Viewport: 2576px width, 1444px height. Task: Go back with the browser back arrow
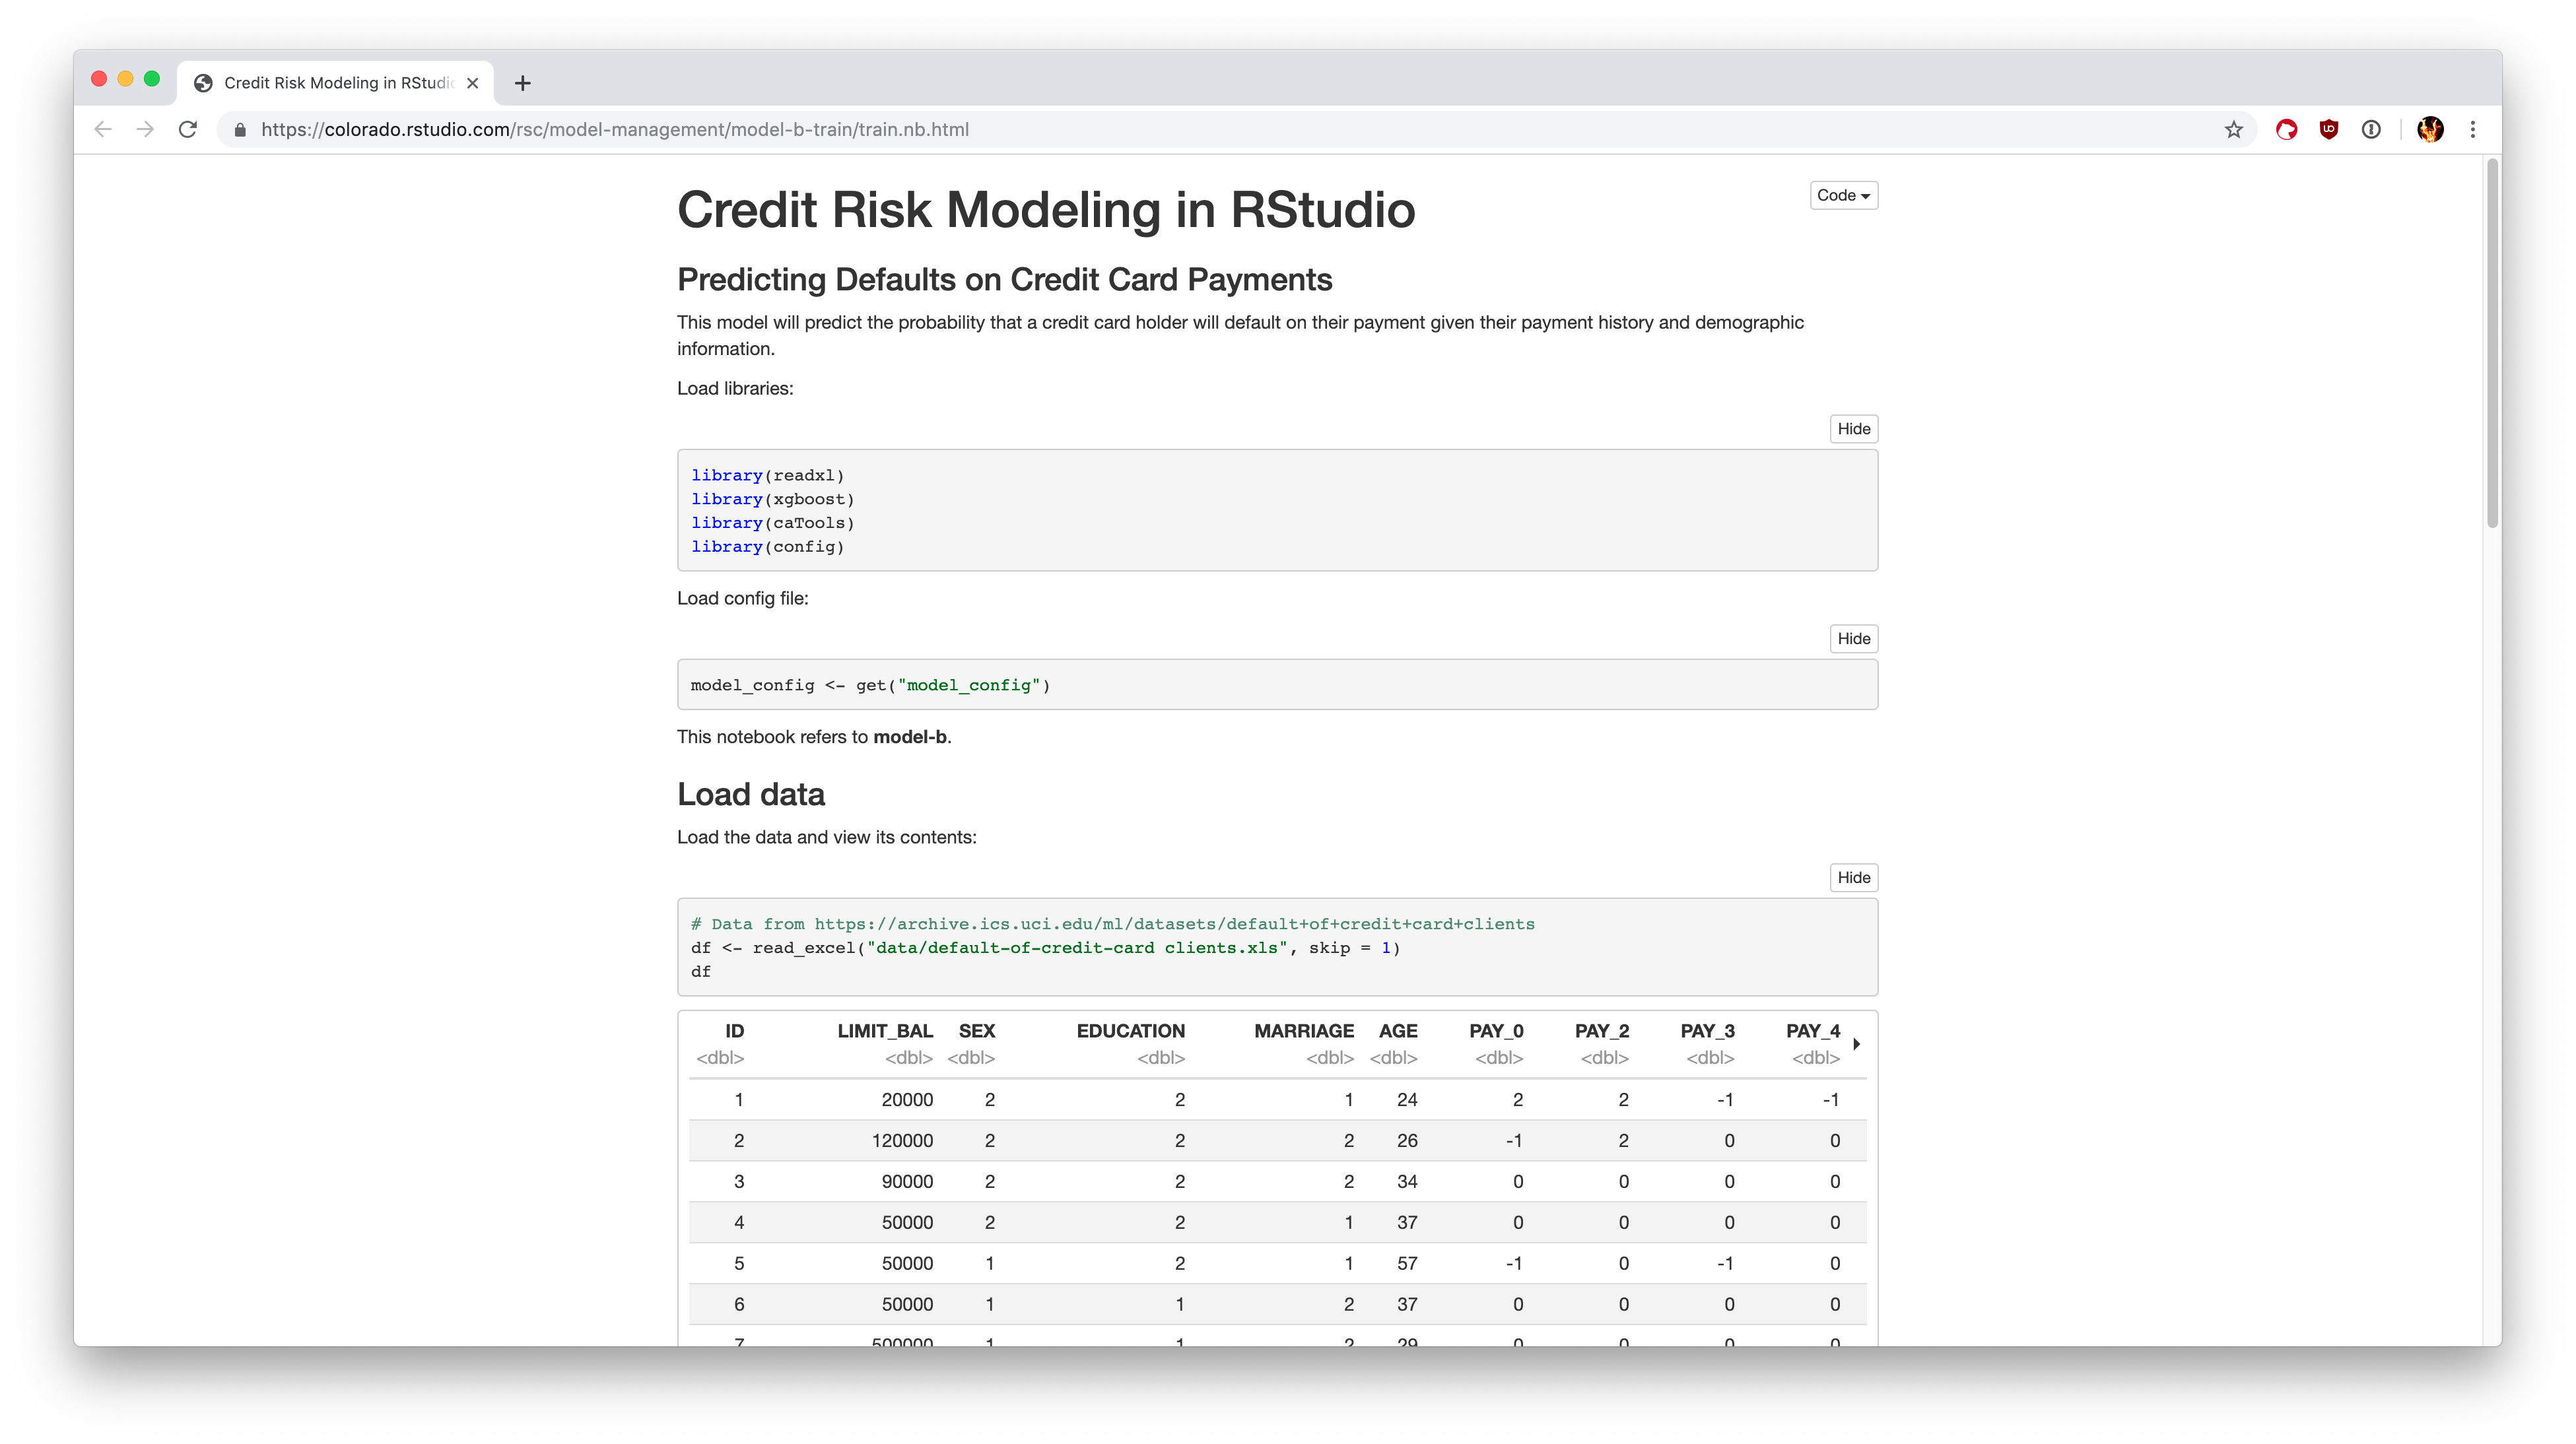103,129
